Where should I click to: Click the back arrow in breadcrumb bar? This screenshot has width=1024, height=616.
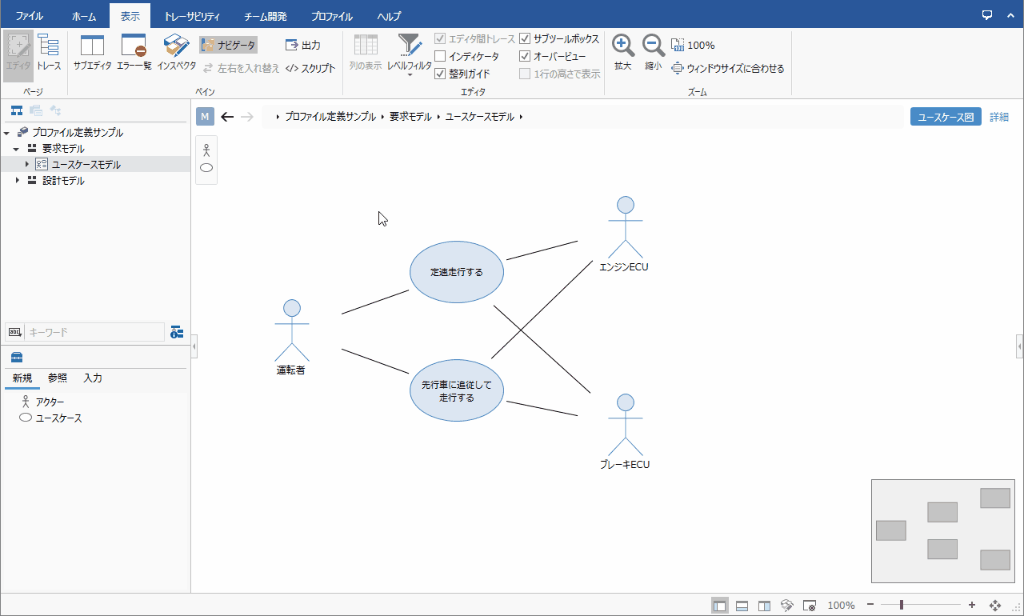pyautogui.click(x=227, y=117)
